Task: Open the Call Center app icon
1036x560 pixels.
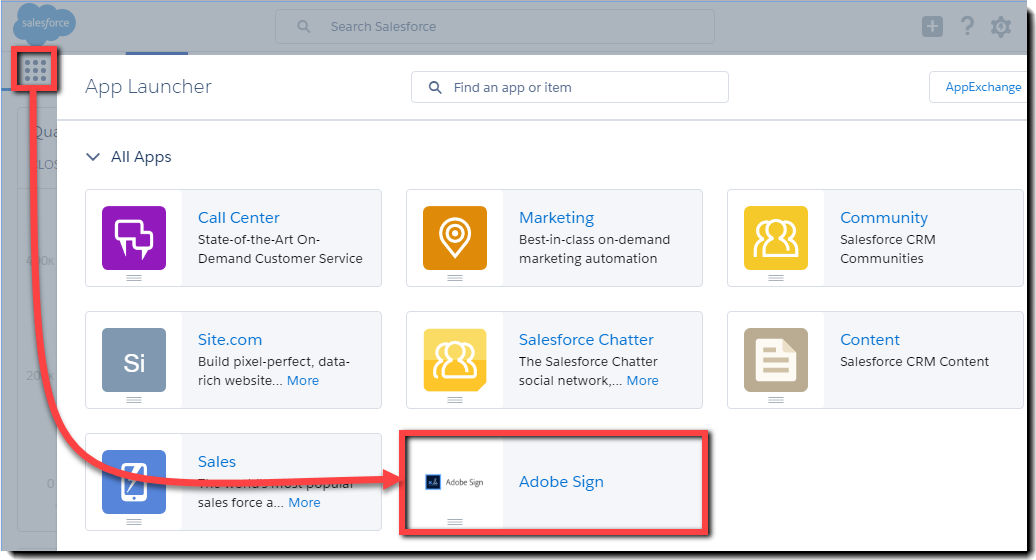Action: (134, 238)
